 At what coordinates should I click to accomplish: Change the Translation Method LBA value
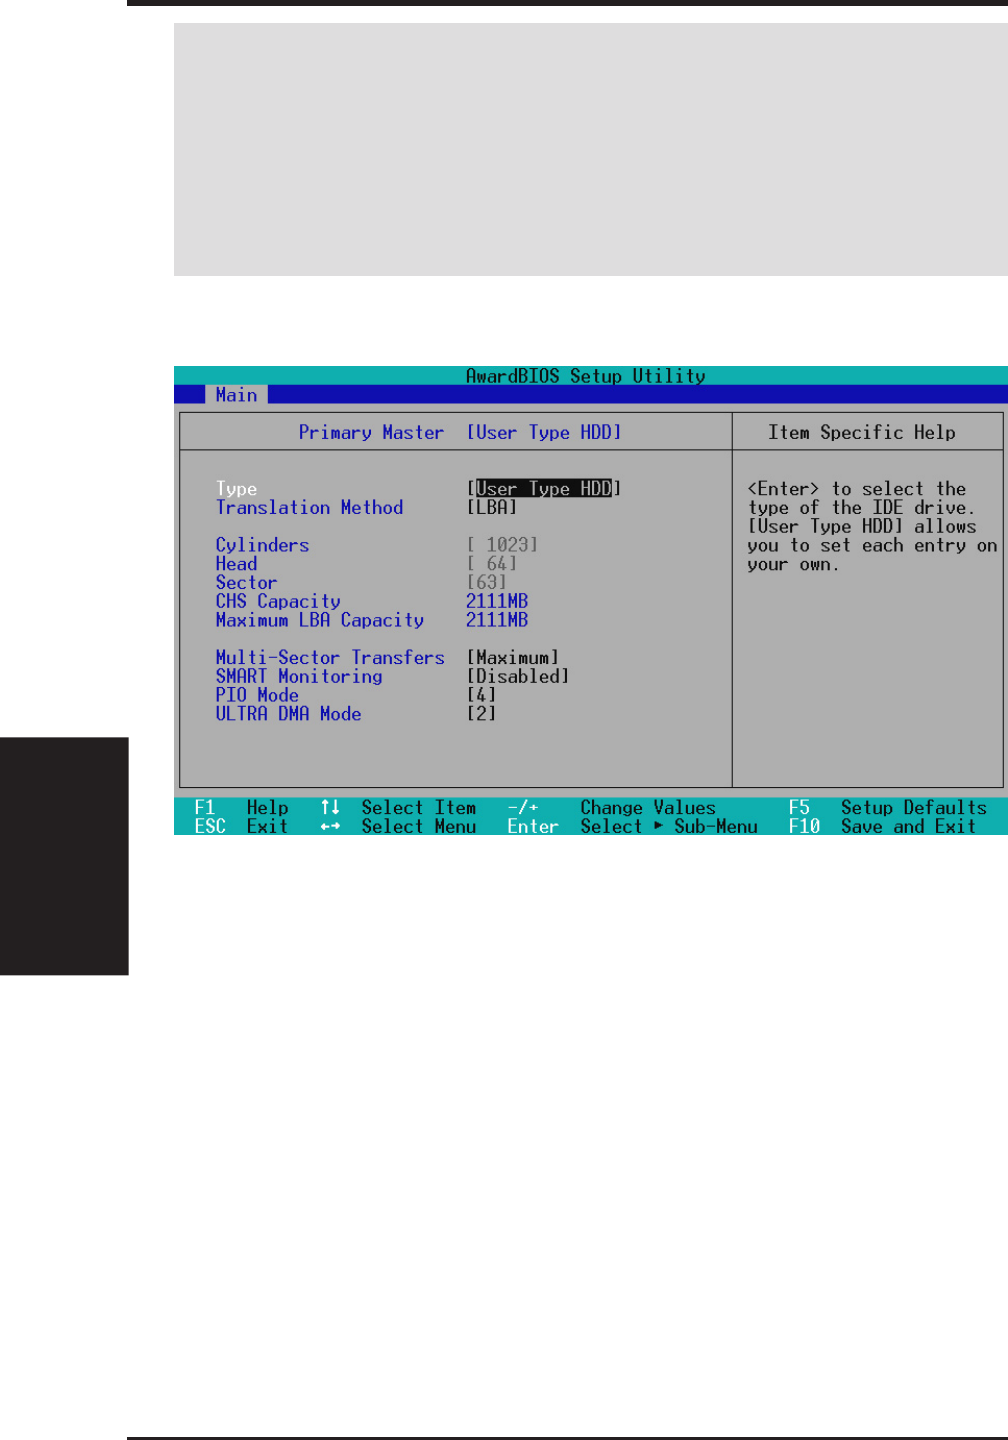[492, 508]
